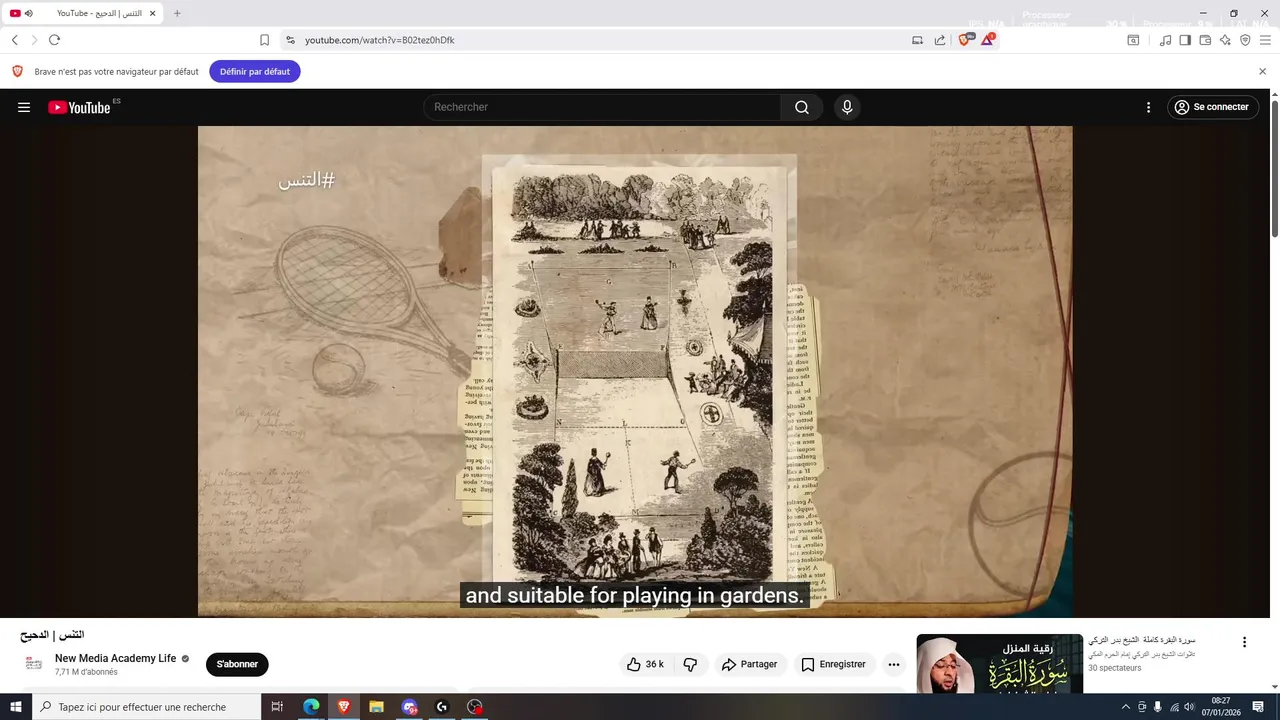Close the YouTube browser tab

pos(152,13)
